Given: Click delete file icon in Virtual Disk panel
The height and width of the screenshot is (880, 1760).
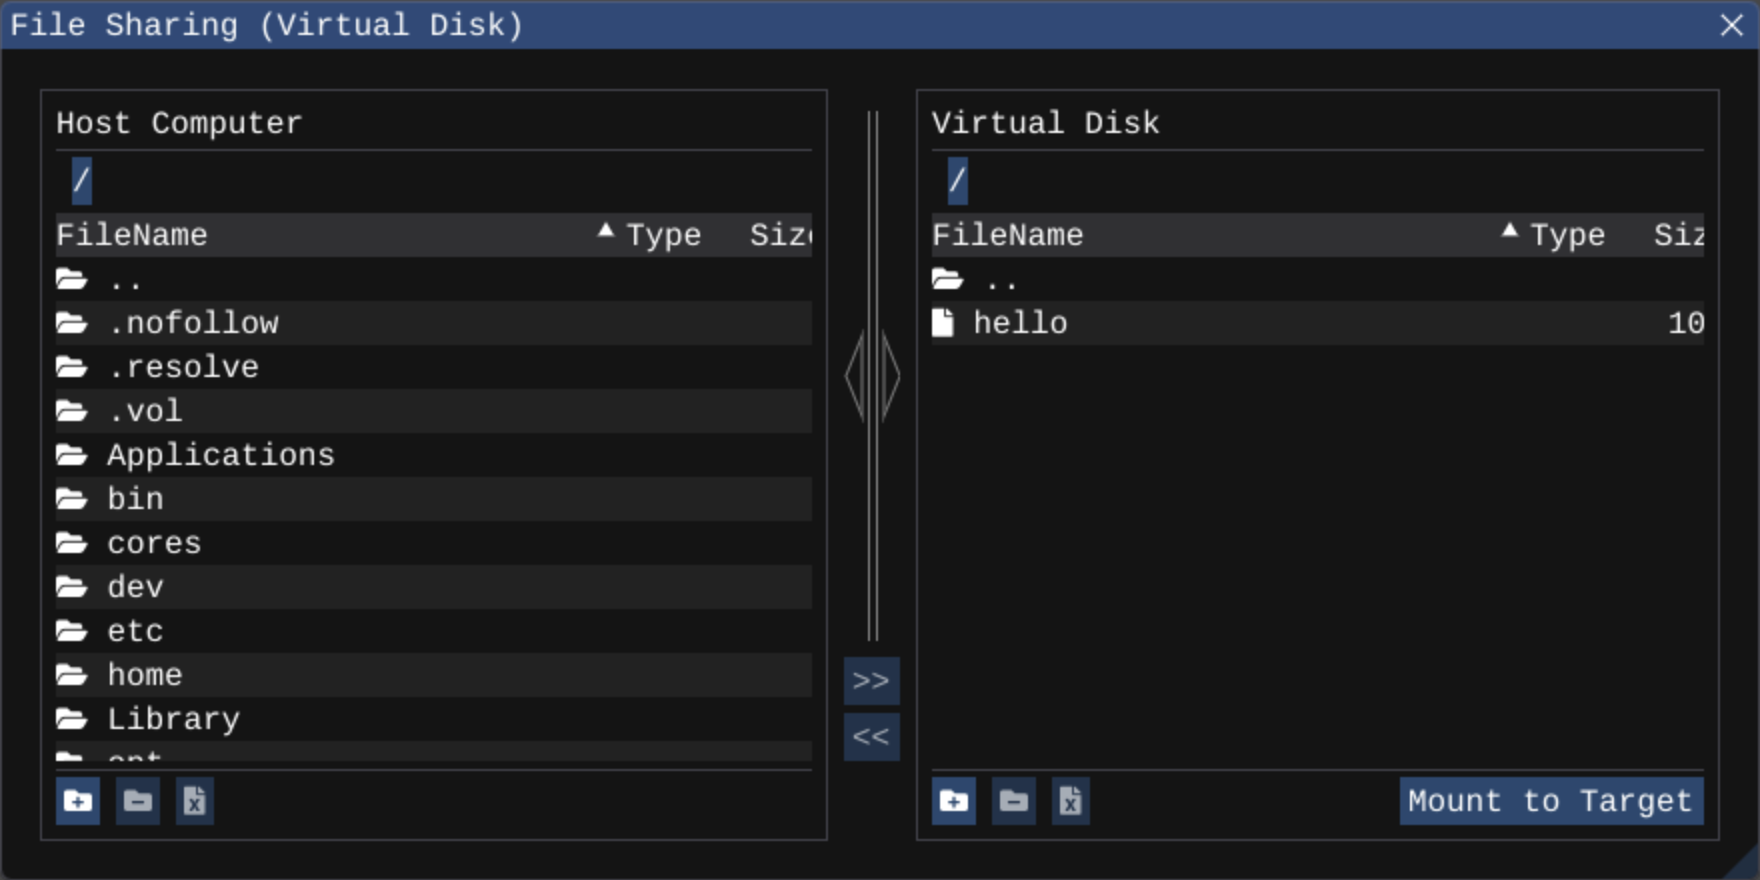Looking at the screenshot, I should (1070, 801).
